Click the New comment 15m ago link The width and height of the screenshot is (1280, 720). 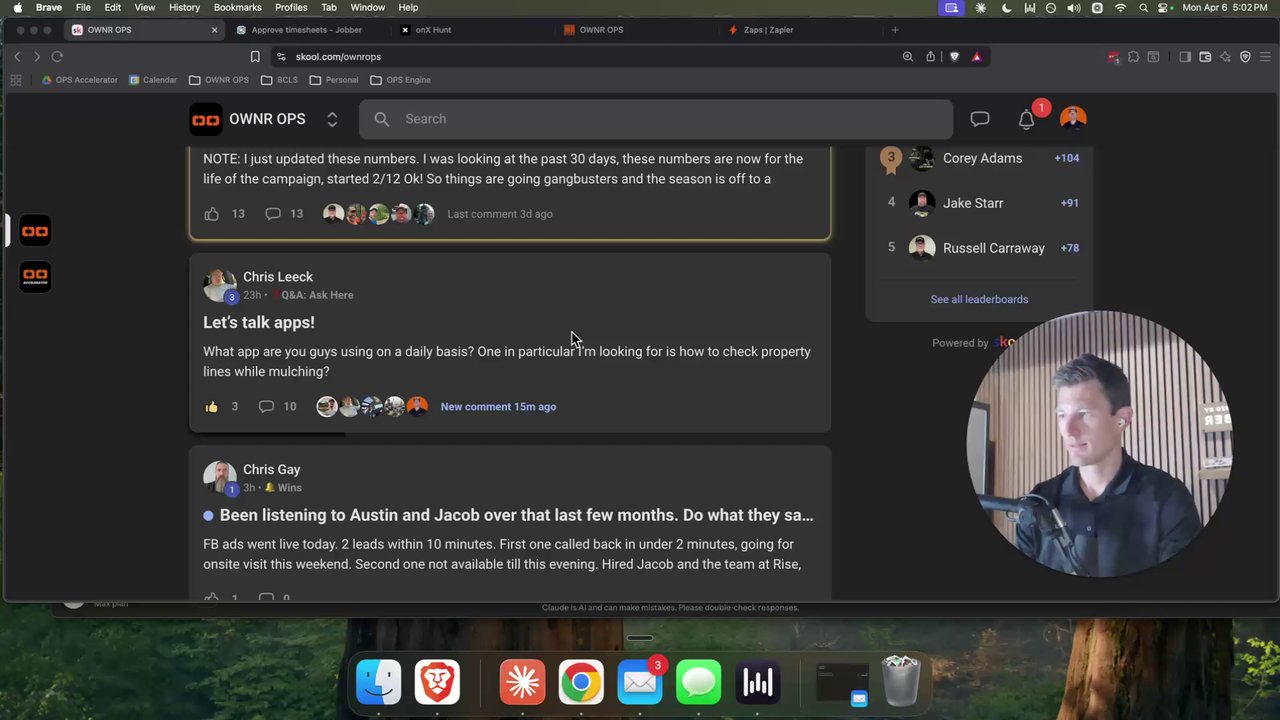point(498,406)
